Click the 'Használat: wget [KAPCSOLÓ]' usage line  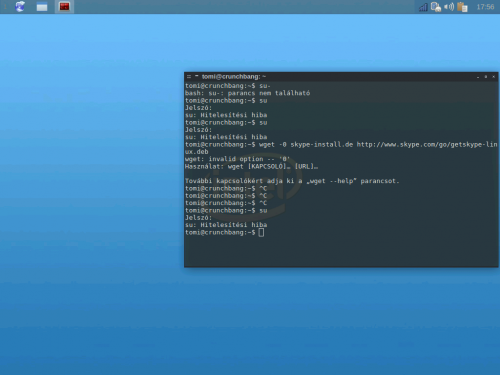click(x=252, y=166)
